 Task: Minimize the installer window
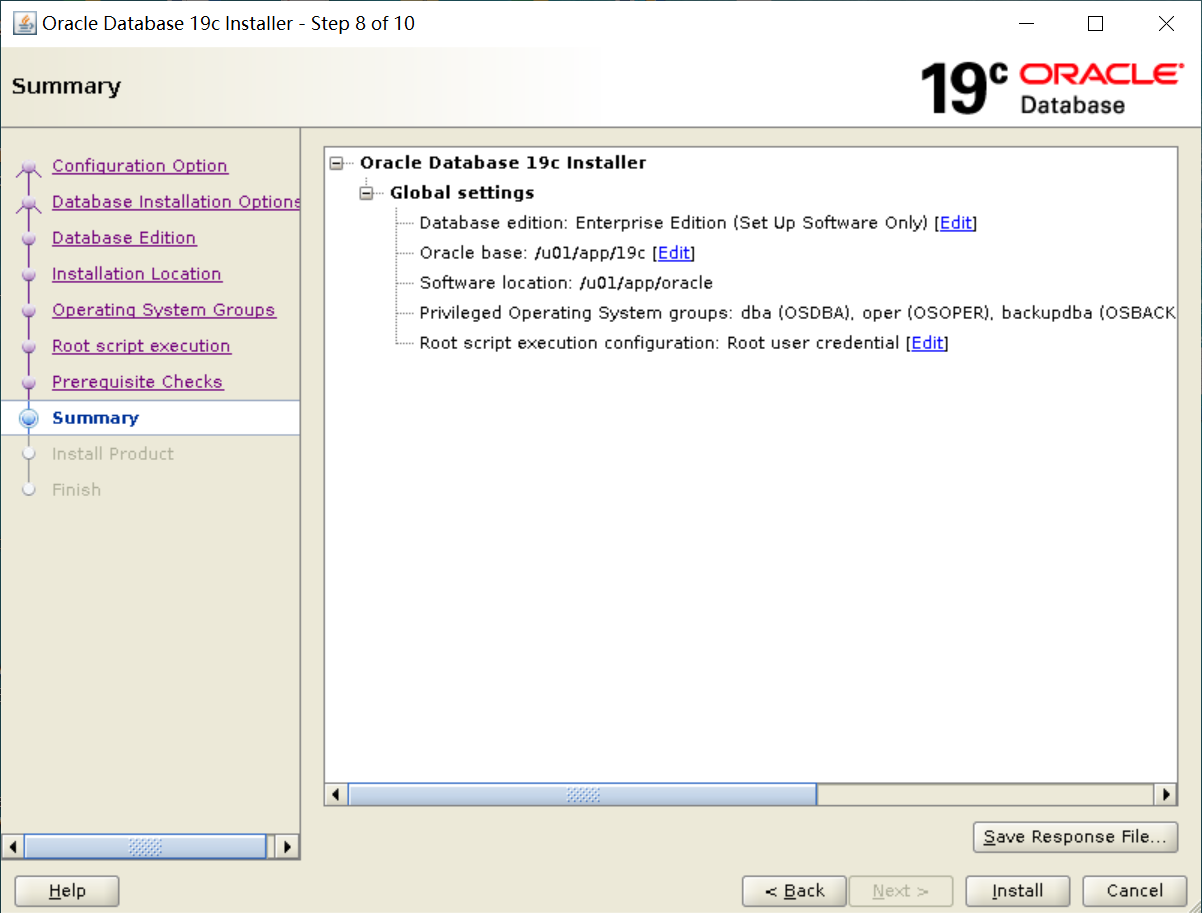coord(1025,24)
